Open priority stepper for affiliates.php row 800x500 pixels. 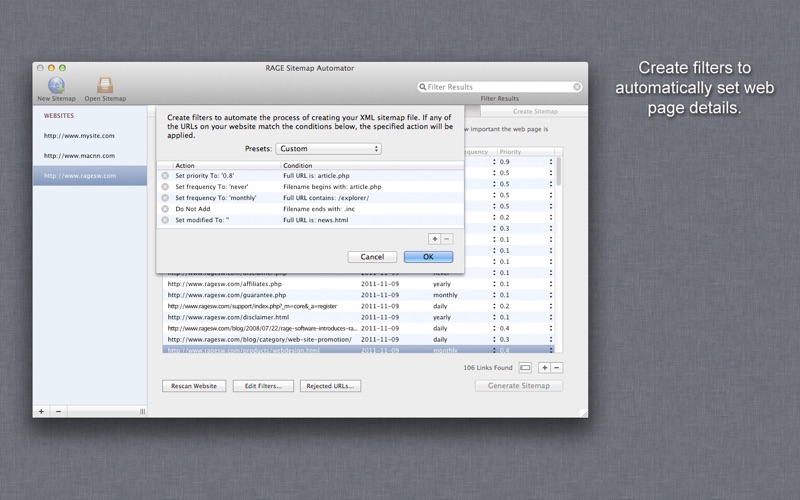(x=551, y=284)
